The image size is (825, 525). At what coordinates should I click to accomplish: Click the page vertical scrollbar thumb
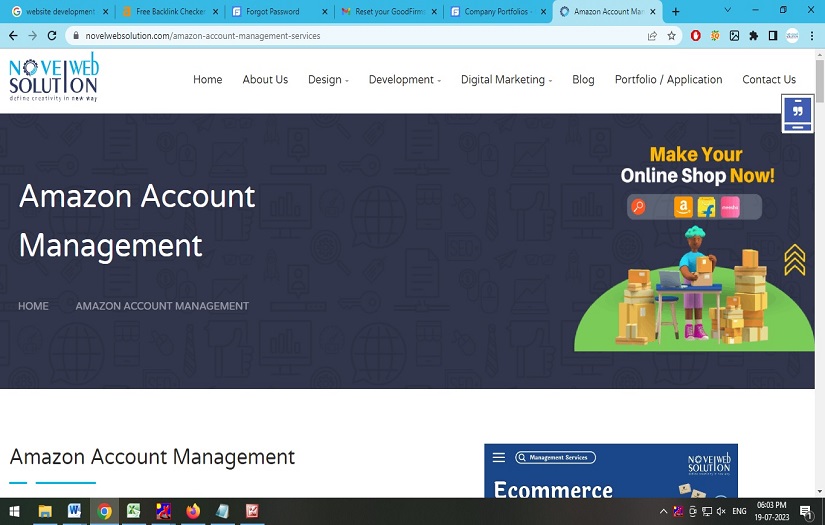(x=820, y=80)
